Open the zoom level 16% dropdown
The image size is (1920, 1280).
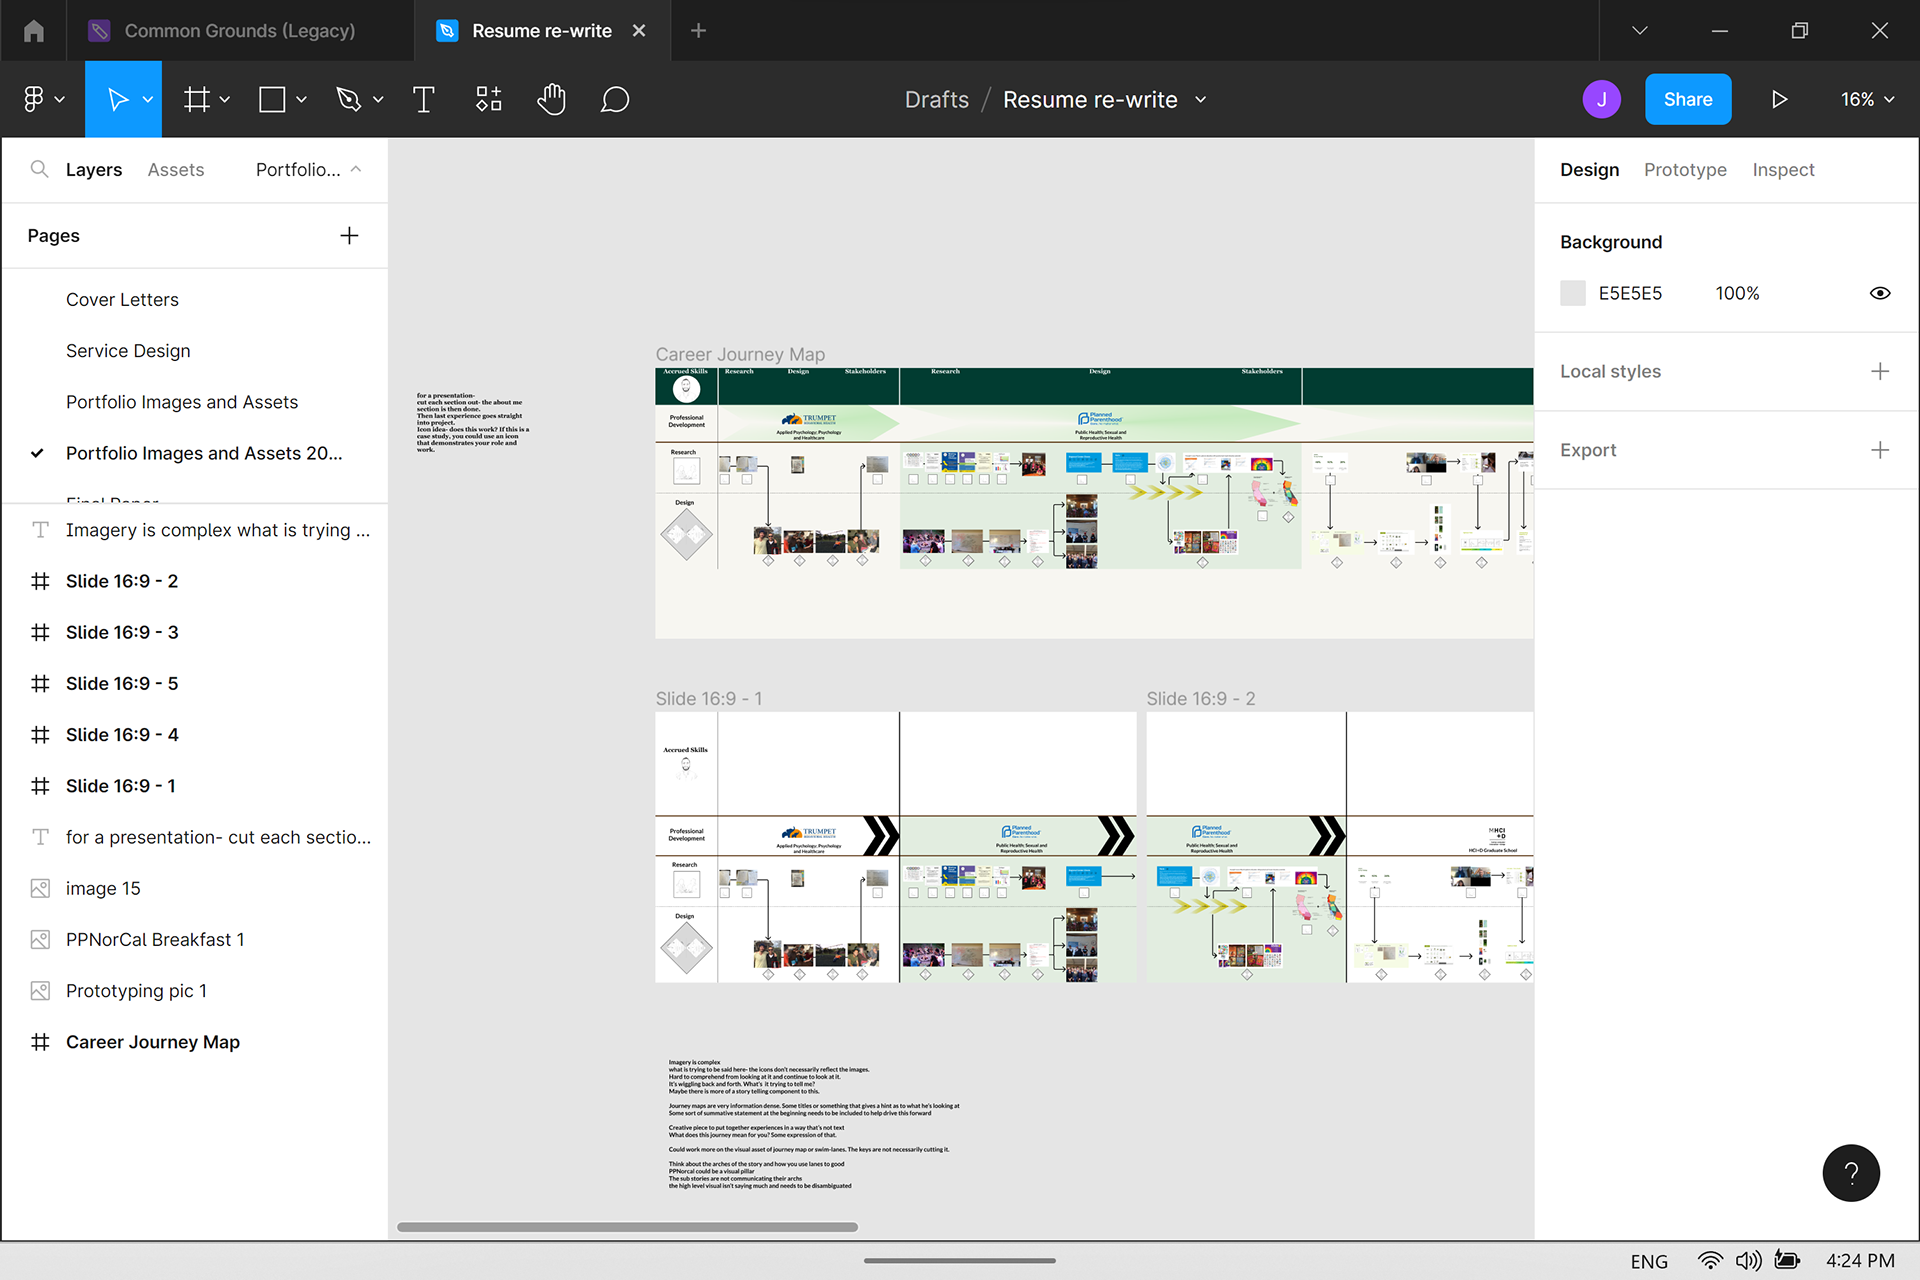point(1867,99)
